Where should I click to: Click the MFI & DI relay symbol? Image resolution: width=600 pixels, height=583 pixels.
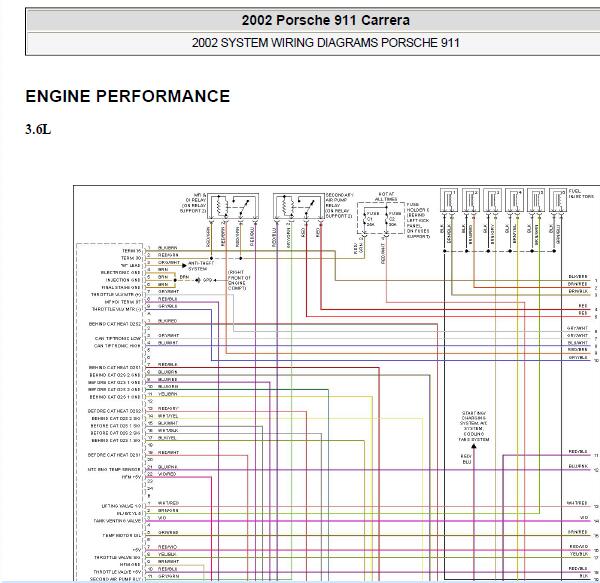(233, 206)
